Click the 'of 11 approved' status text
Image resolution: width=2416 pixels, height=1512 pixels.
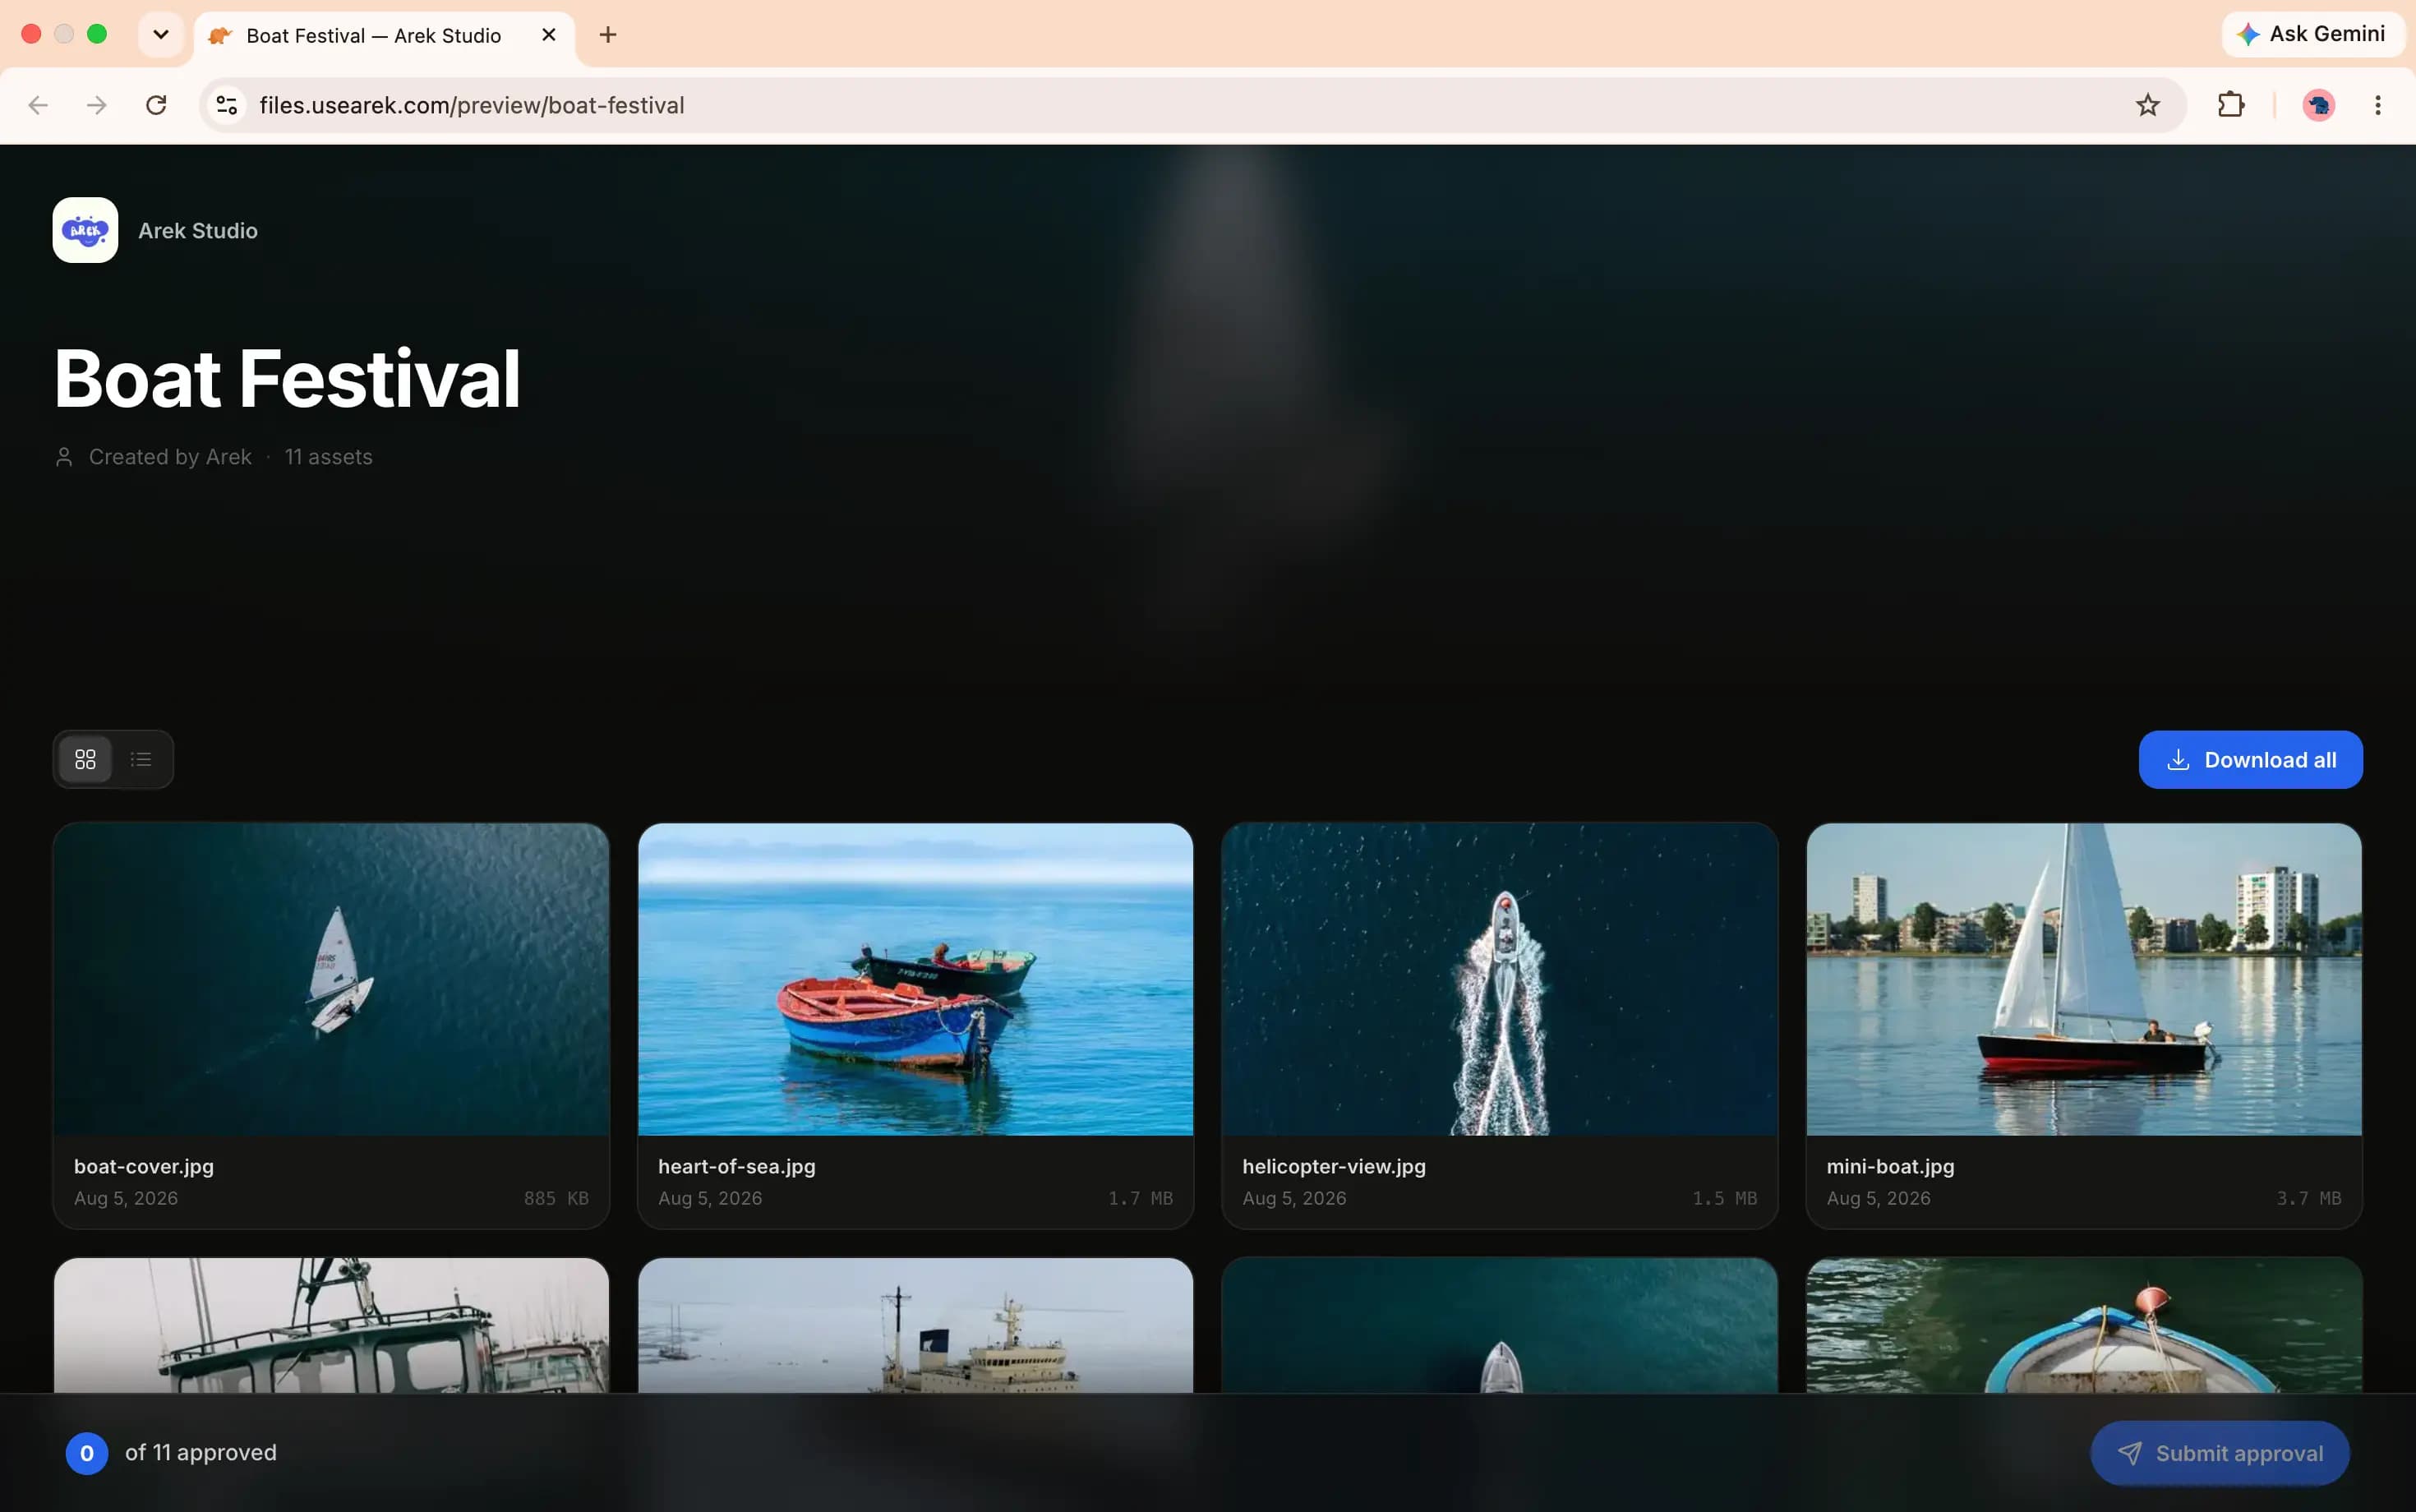(x=201, y=1452)
